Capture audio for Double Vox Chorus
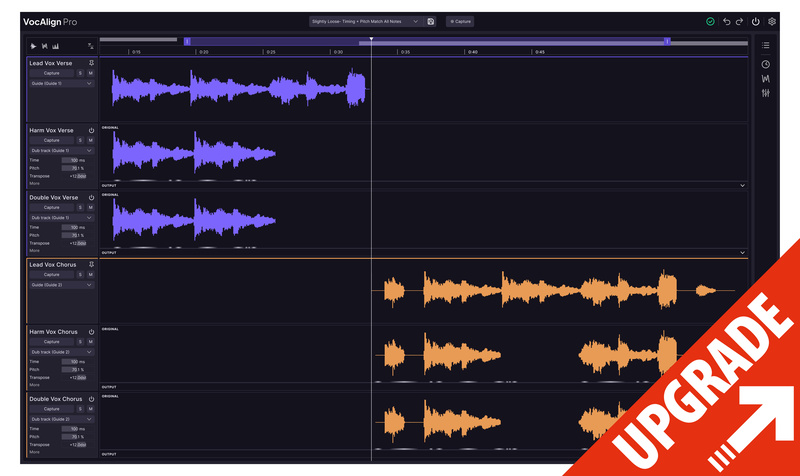 click(52, 409)
